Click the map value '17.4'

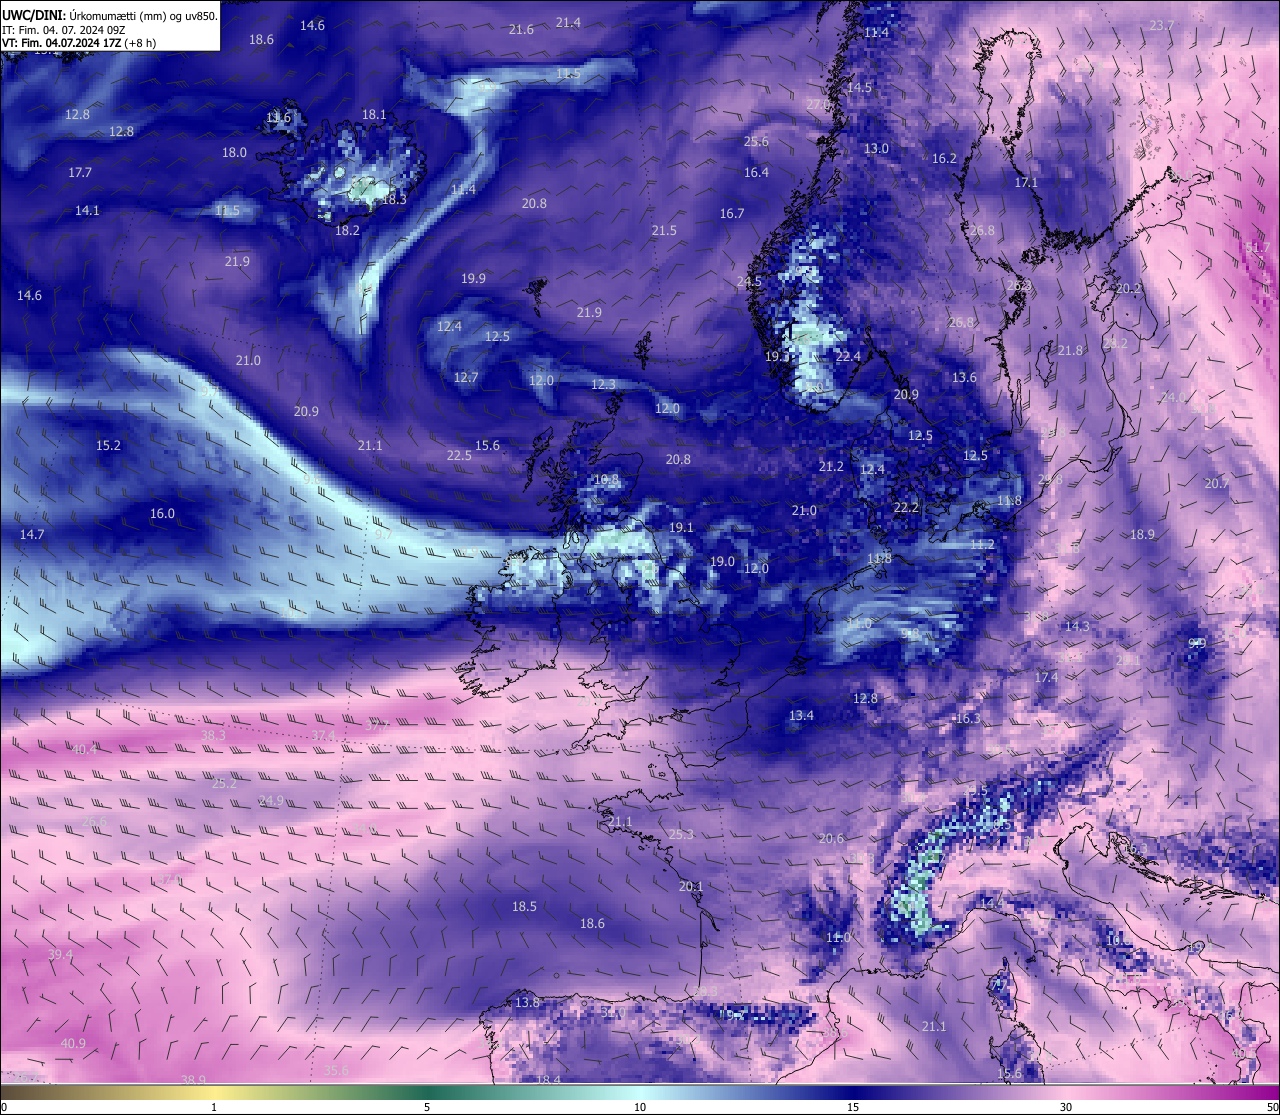[x=1046, y=677]
